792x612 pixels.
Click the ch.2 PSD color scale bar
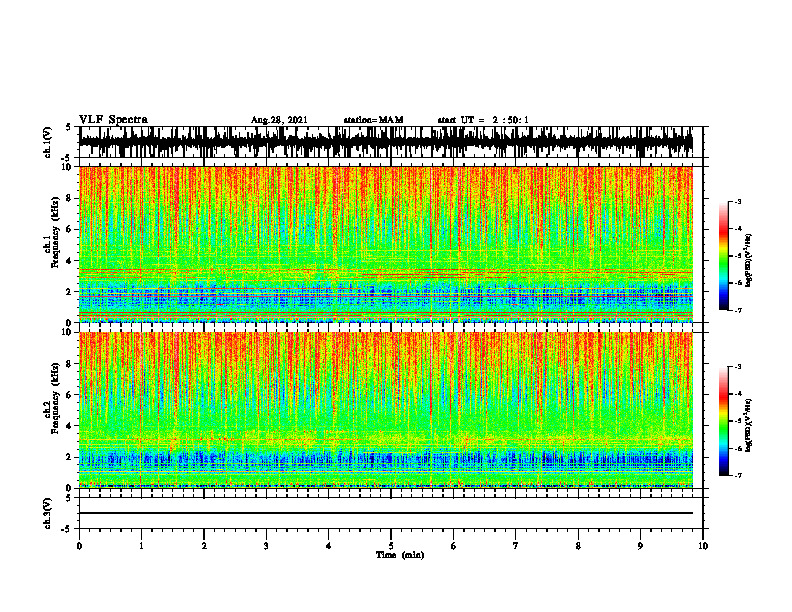723,421
